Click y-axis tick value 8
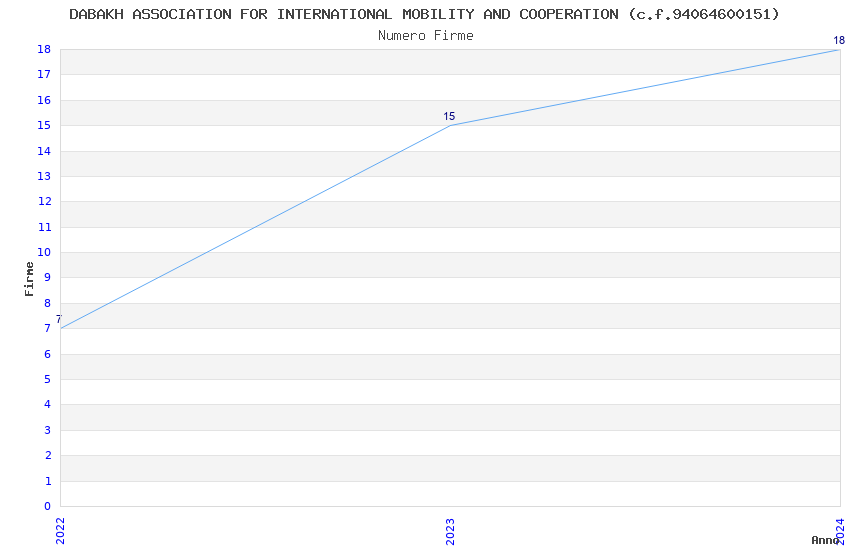Image resolution: width=850 pixels, height=550 pixels. coord(48,303)
